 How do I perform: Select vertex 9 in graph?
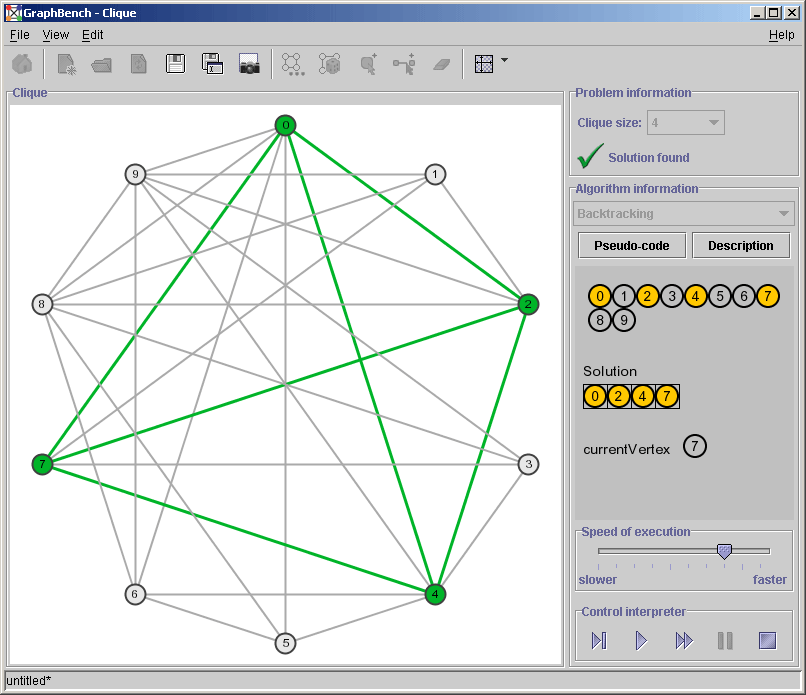[x=135, y=174]
